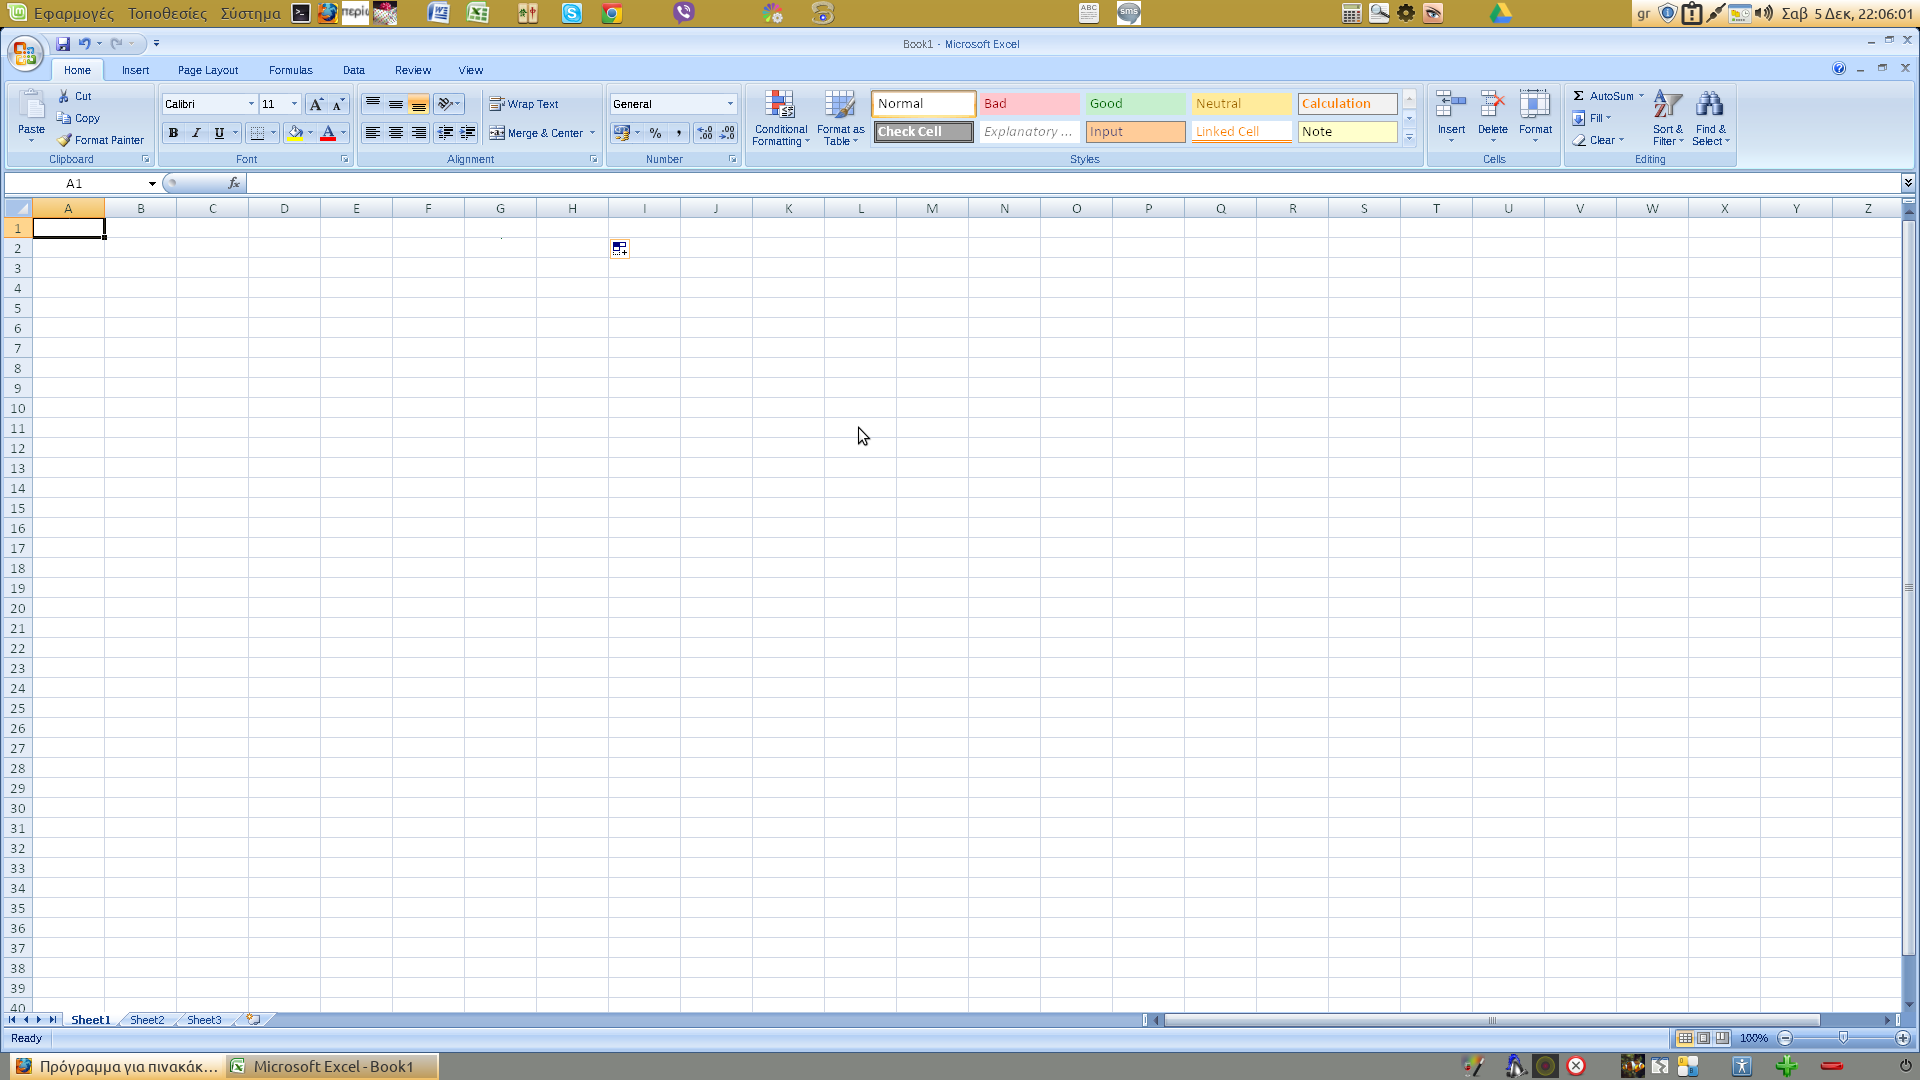Open Sort & Filter menu
The width and height of the screenshot is (1920, 1080).
click(1667, 117)
